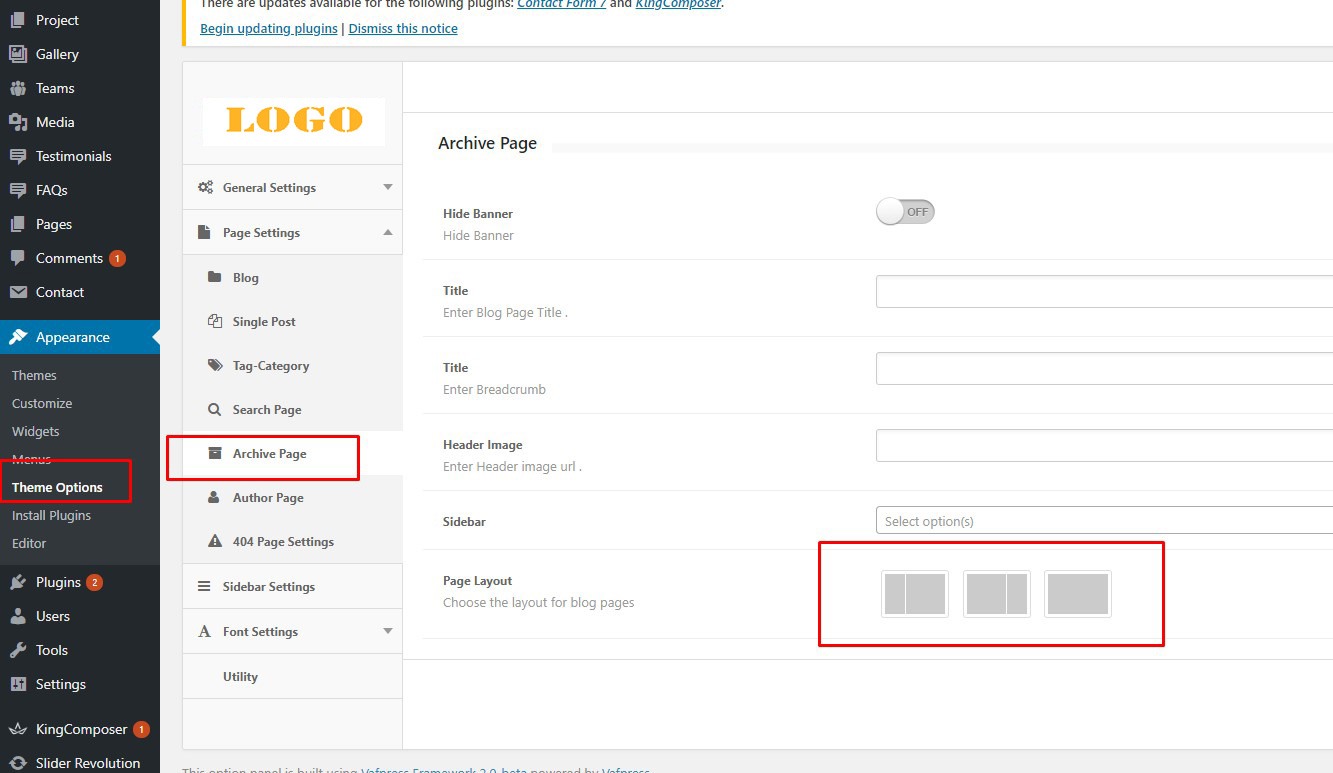The width and height of the screenshot is (1333, 773).
Task: Expand the General Settings section arrow
Action: coord(388,188)
